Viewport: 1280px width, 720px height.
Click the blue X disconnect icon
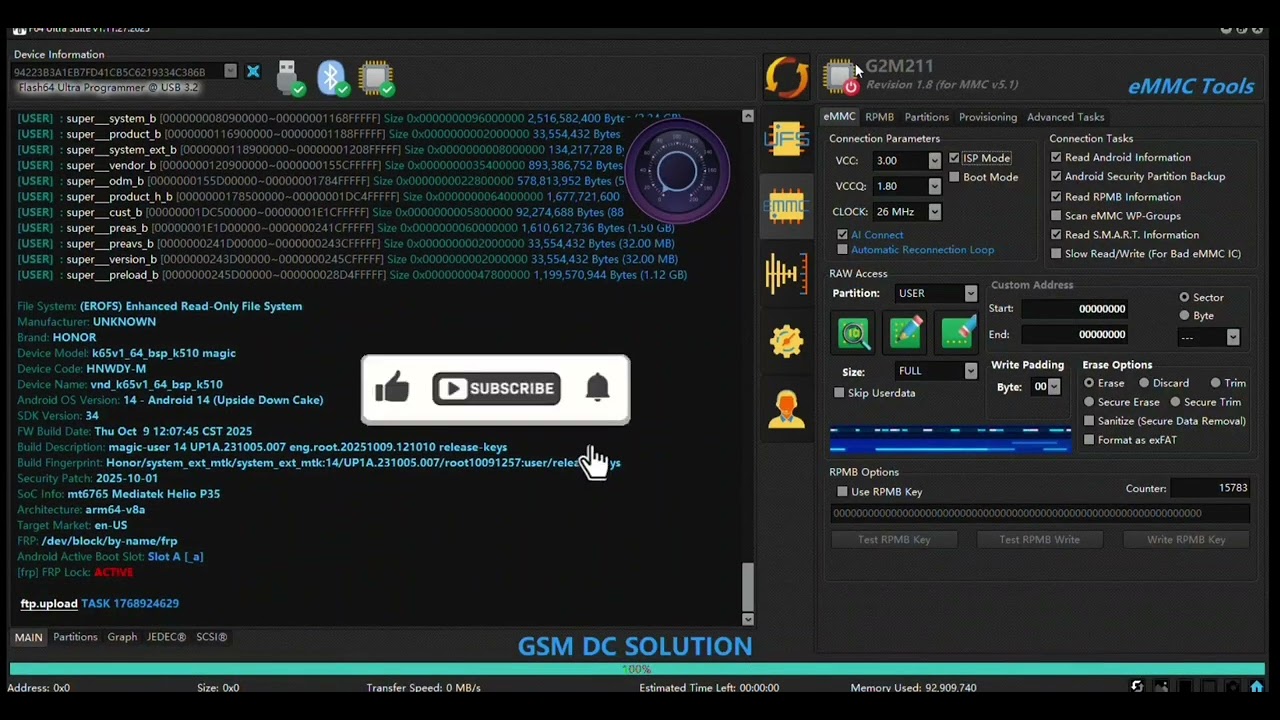(x=253, y=72)
